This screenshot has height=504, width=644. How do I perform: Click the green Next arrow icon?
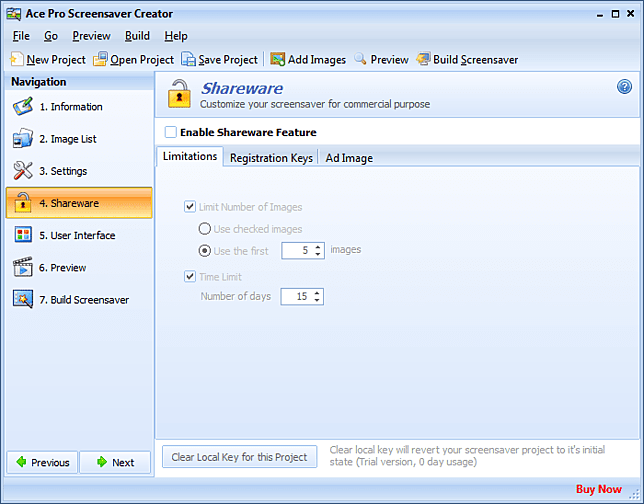(x=102, y=462)
